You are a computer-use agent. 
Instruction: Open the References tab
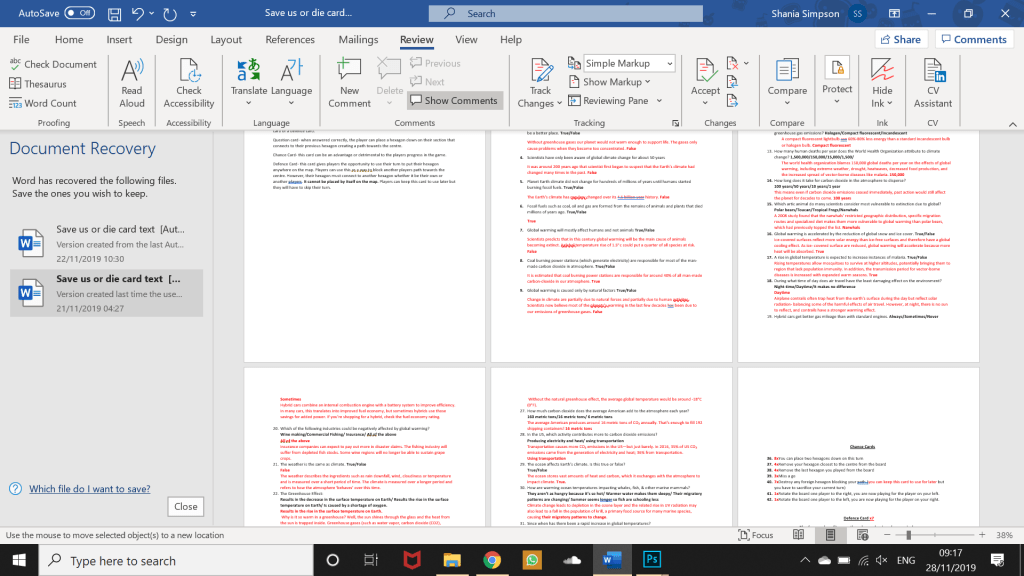pyautogui.click(x=290, y=40)
